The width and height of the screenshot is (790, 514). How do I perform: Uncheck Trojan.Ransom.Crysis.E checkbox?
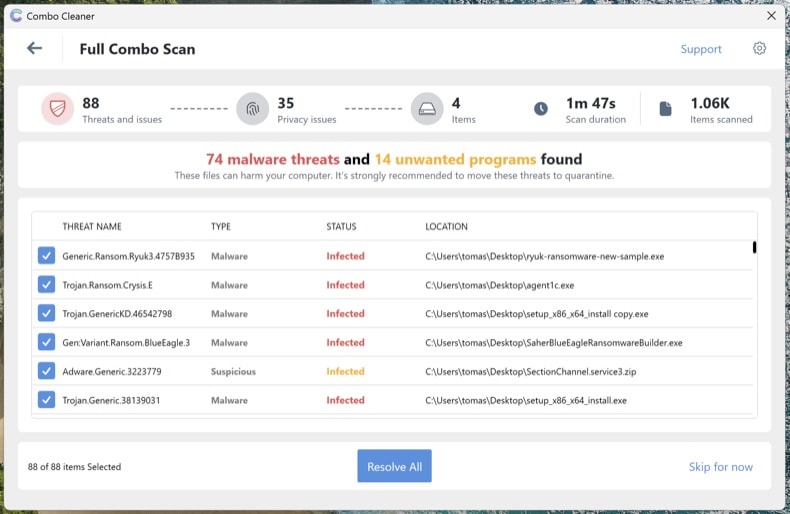coord(46,284)
